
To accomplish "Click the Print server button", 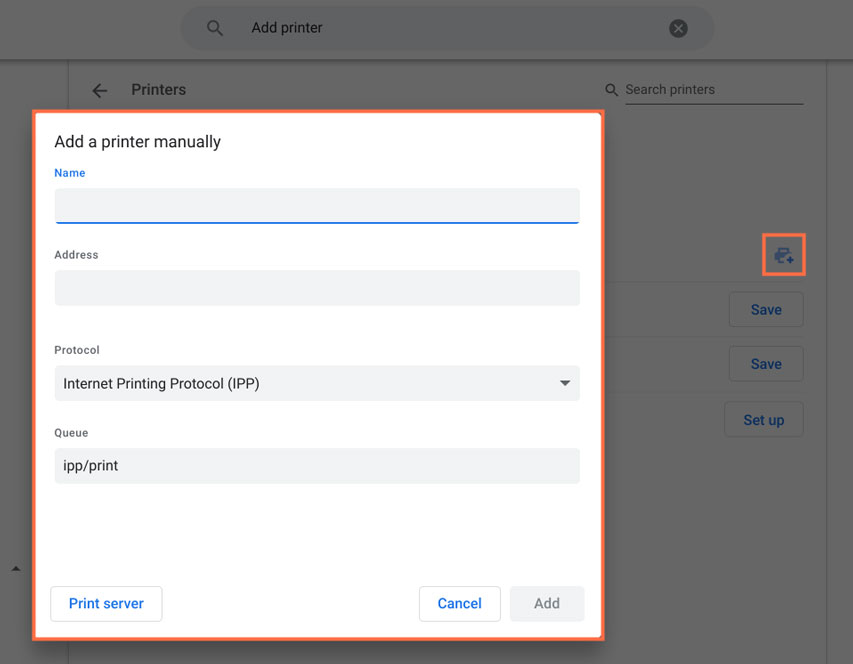I will [106, 603].
